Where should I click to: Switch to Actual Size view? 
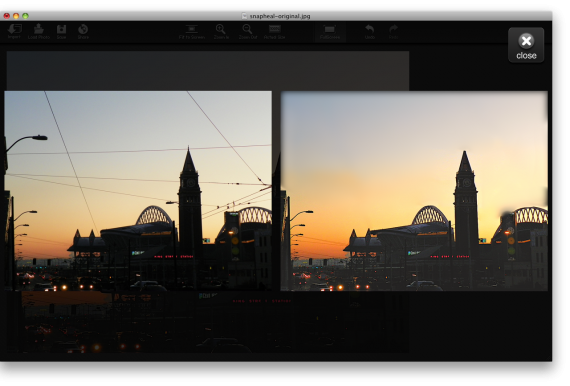(274, 32)
